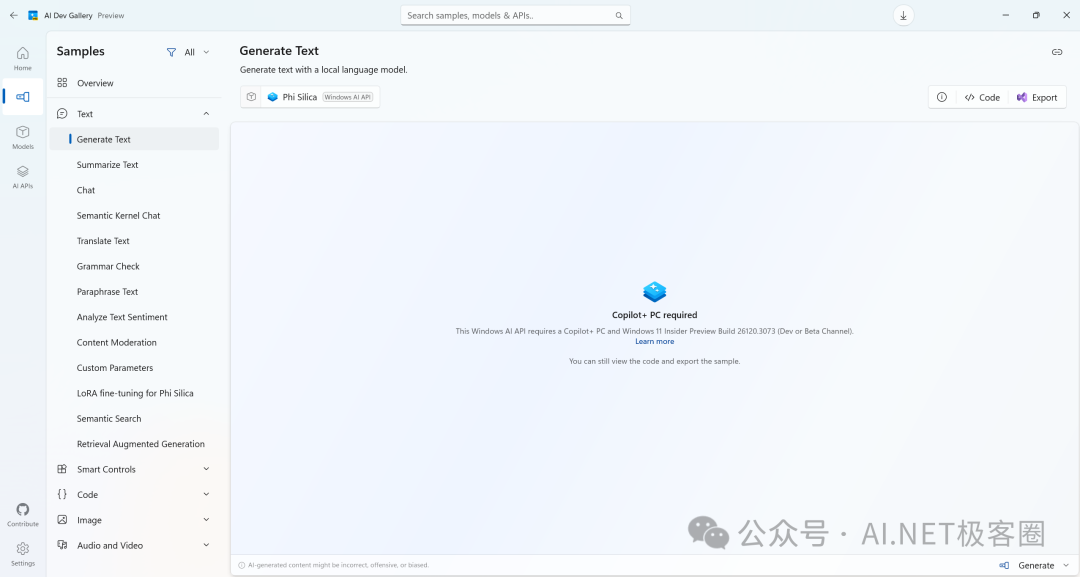
Task: Open the Analyze Text Sentiment sample
Action: click(134, 317)
